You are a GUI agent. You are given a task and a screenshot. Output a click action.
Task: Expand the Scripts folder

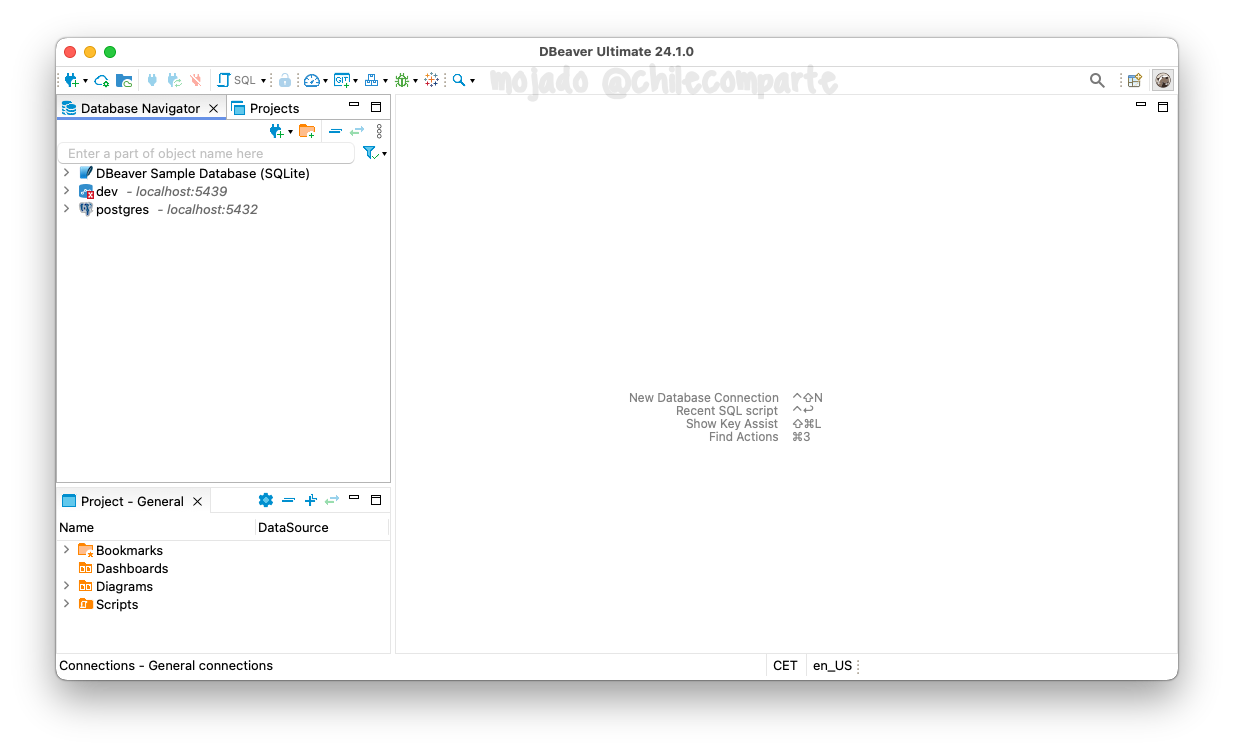(66, 604)
